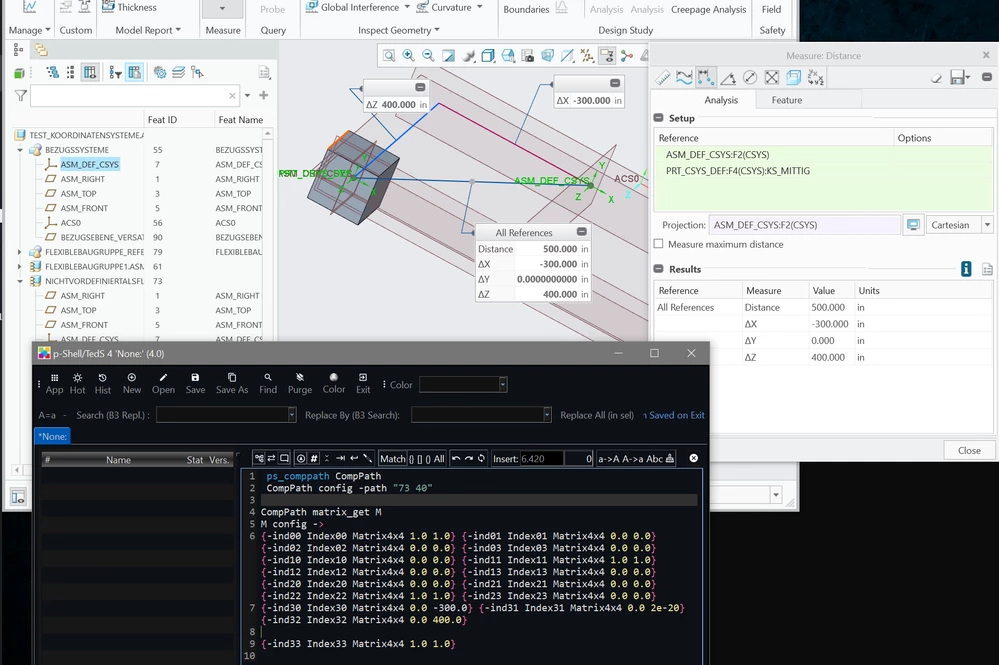Click the Hist icon in p-Shell toolbar
Screen dimensions: 999x665
pyautogui.click(x=103, y=383)
